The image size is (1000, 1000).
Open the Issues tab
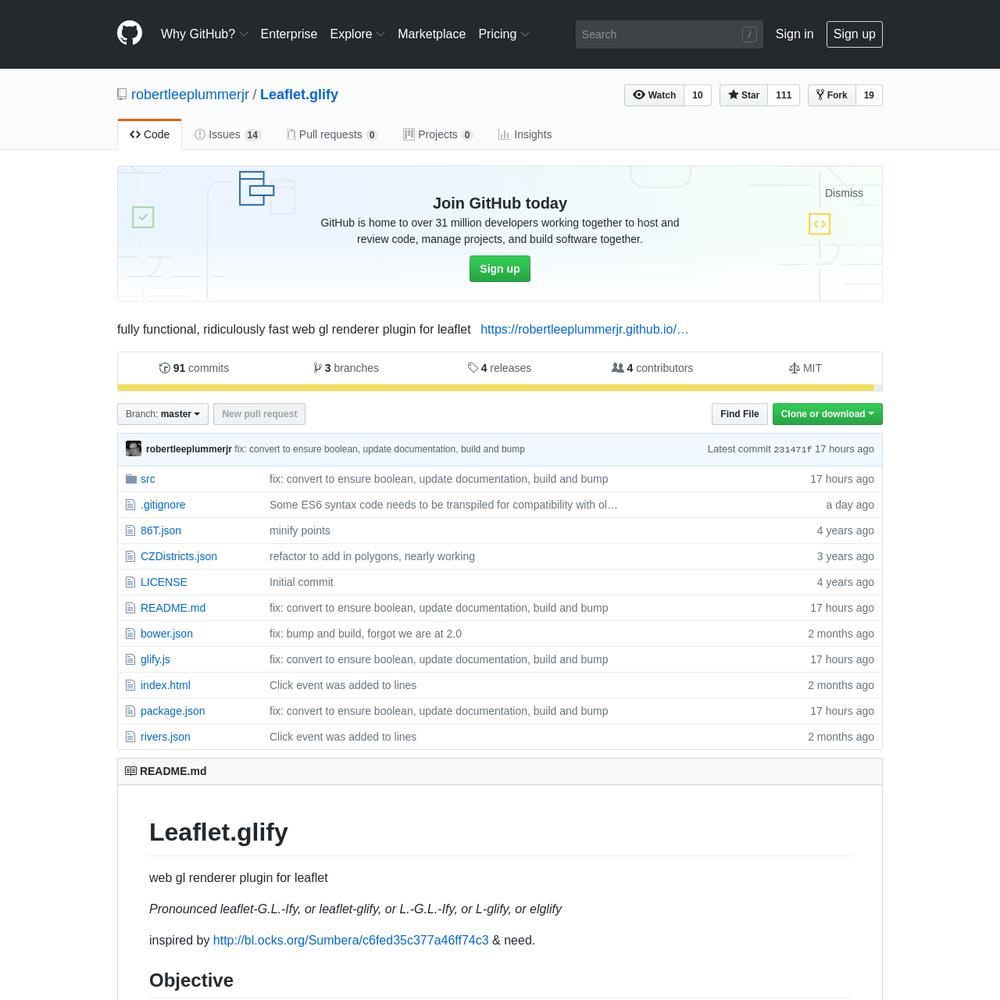[228, 135]
